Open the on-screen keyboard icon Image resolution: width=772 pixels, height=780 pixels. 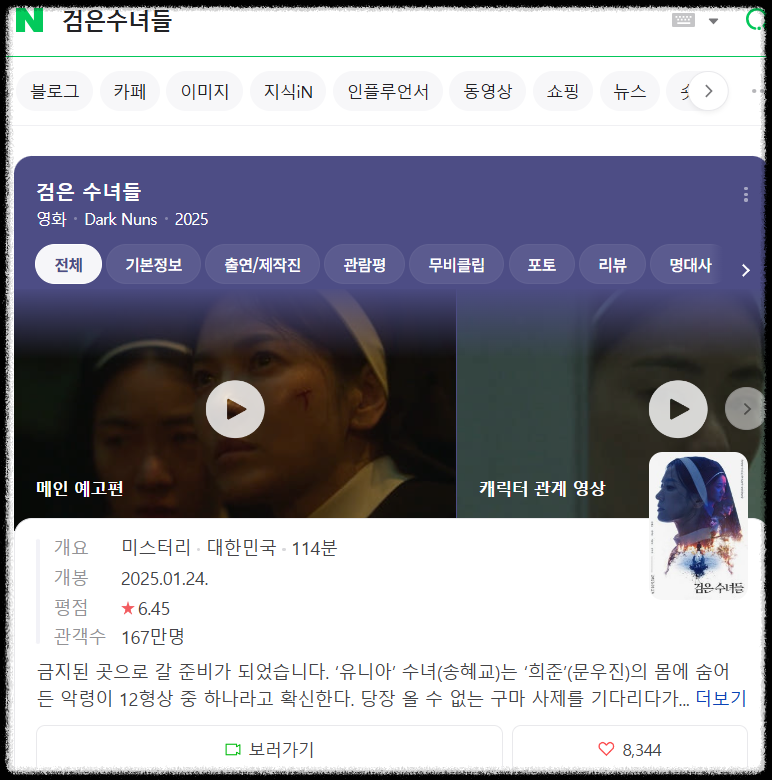683,20
